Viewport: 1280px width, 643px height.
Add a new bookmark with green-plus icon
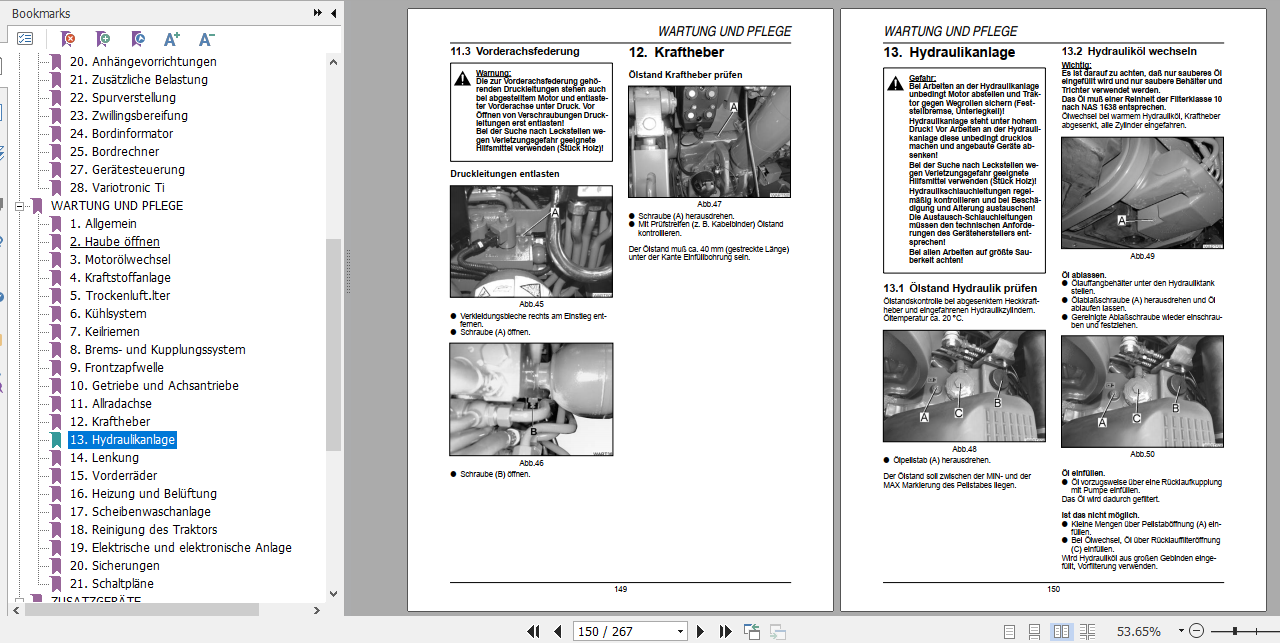(x=103, y=39)
